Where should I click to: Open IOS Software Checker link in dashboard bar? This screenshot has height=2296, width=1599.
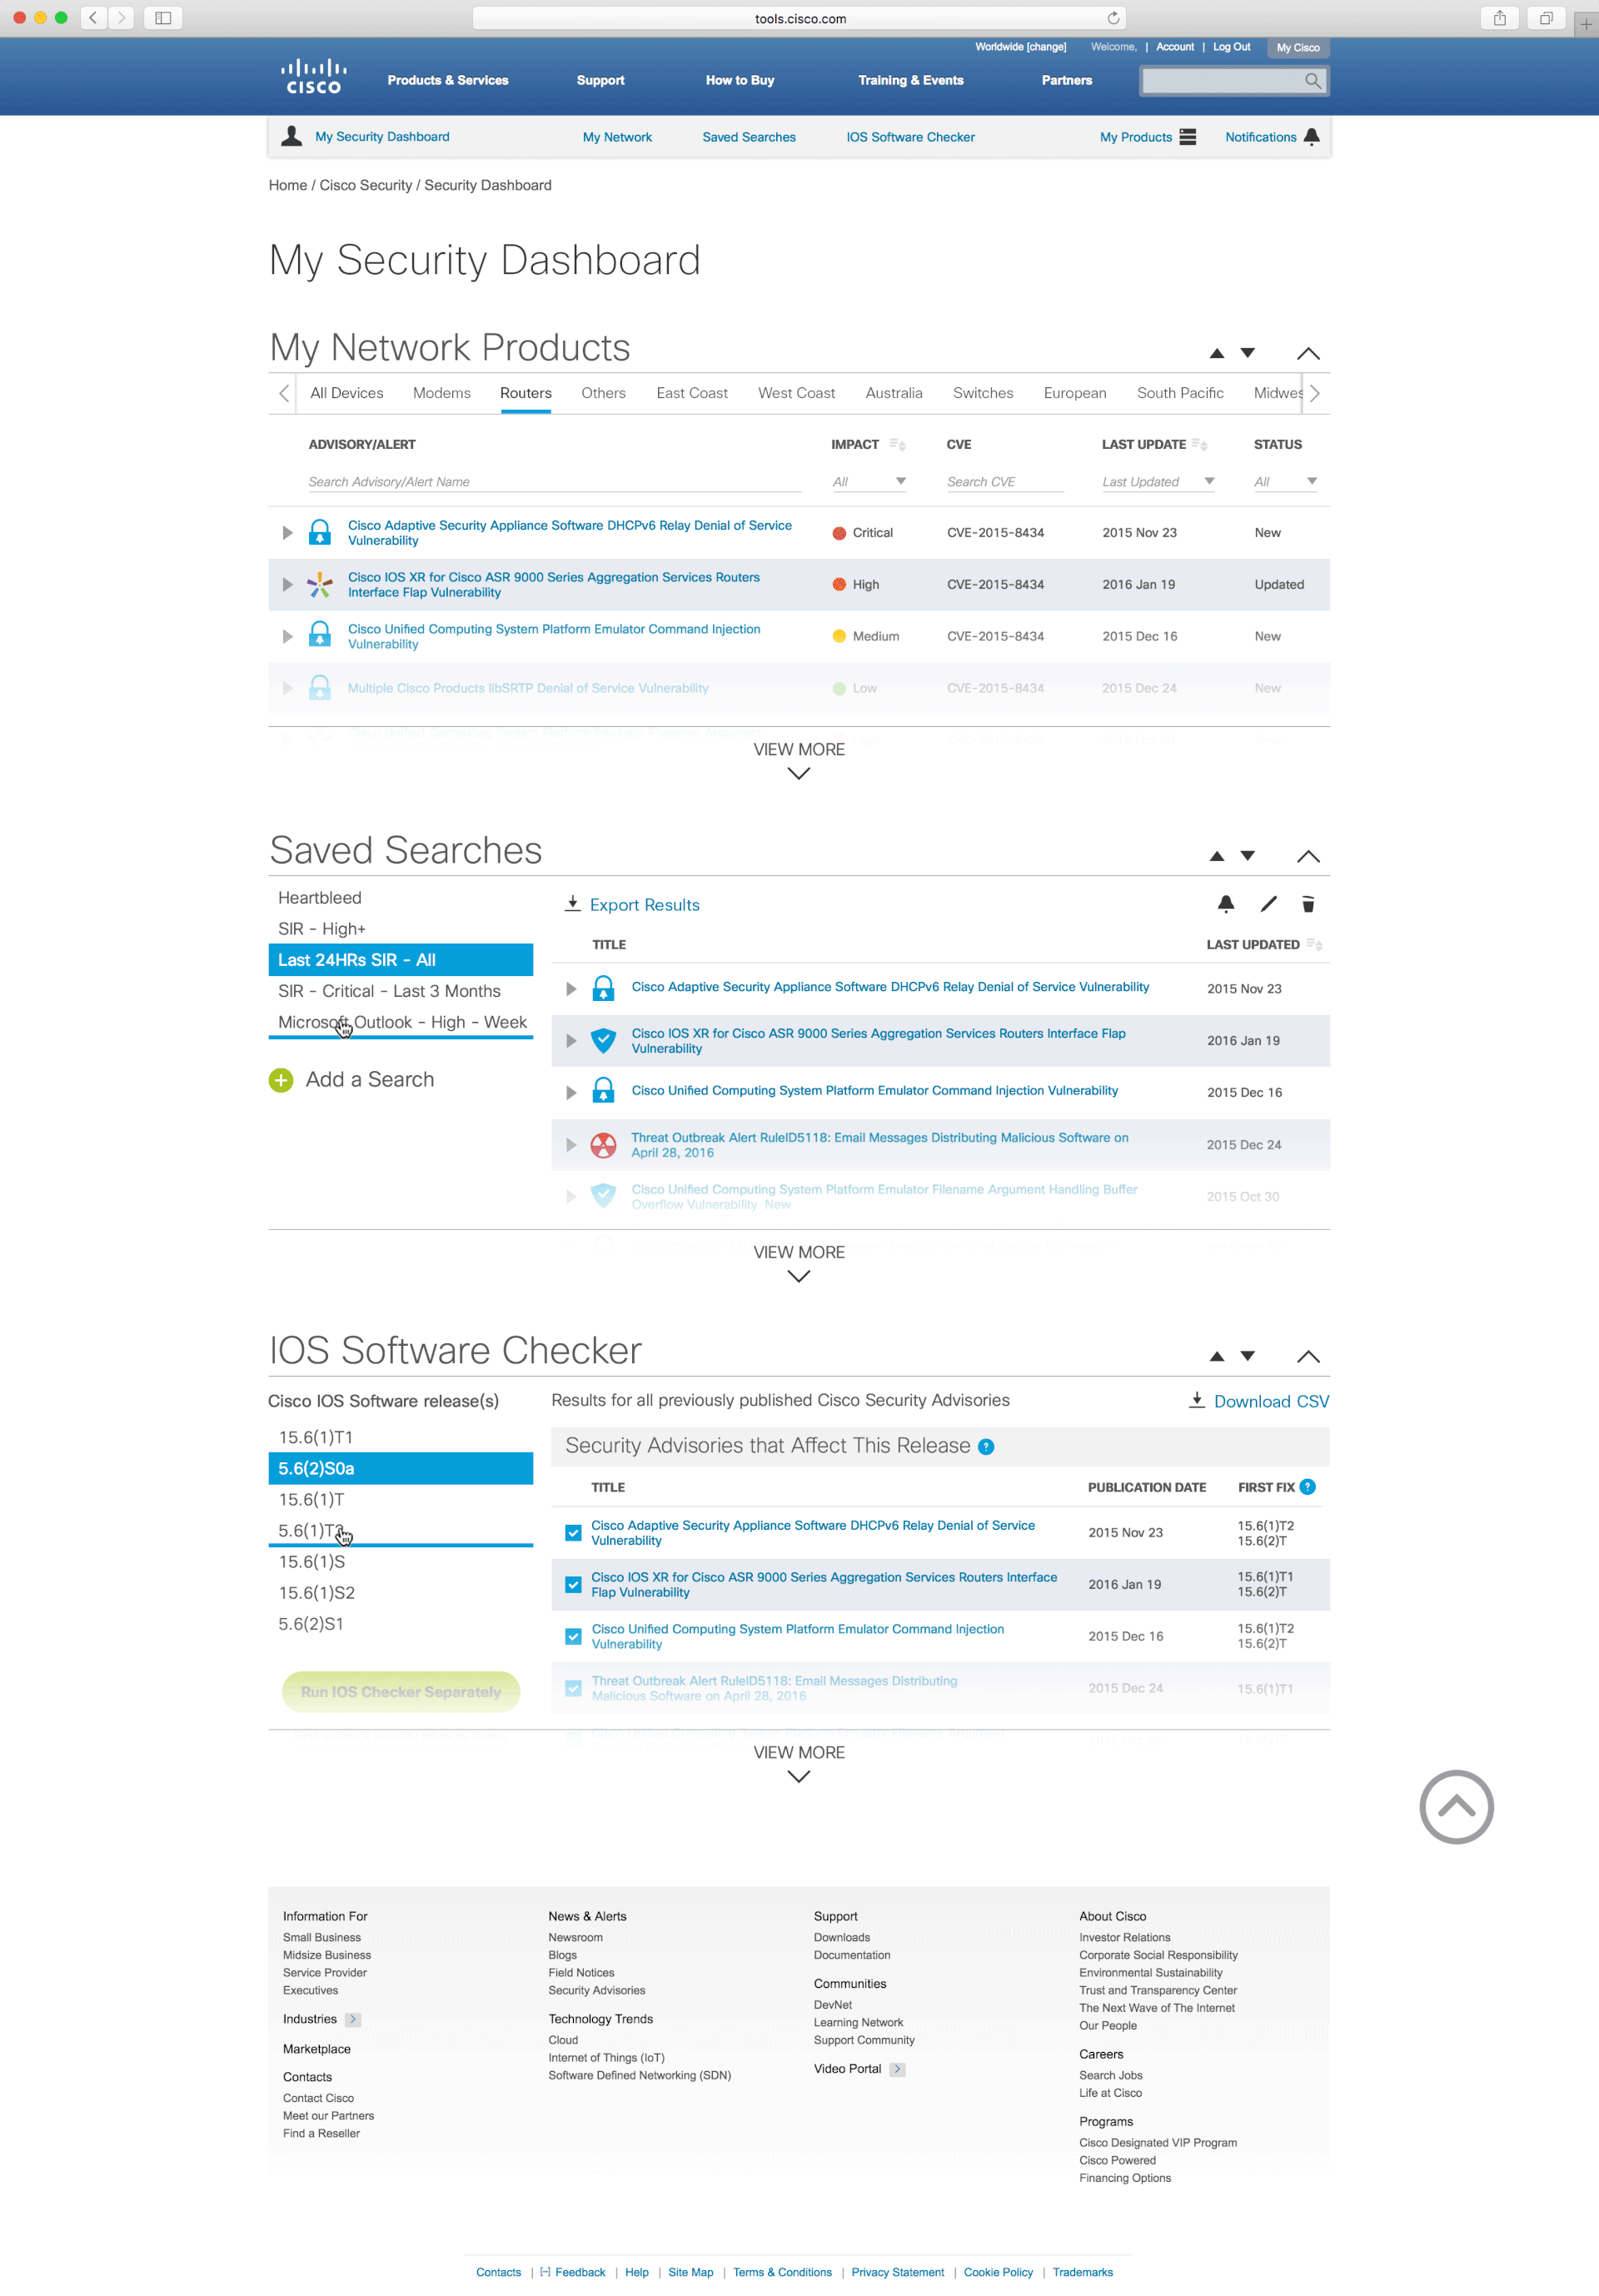pos(910,137)
